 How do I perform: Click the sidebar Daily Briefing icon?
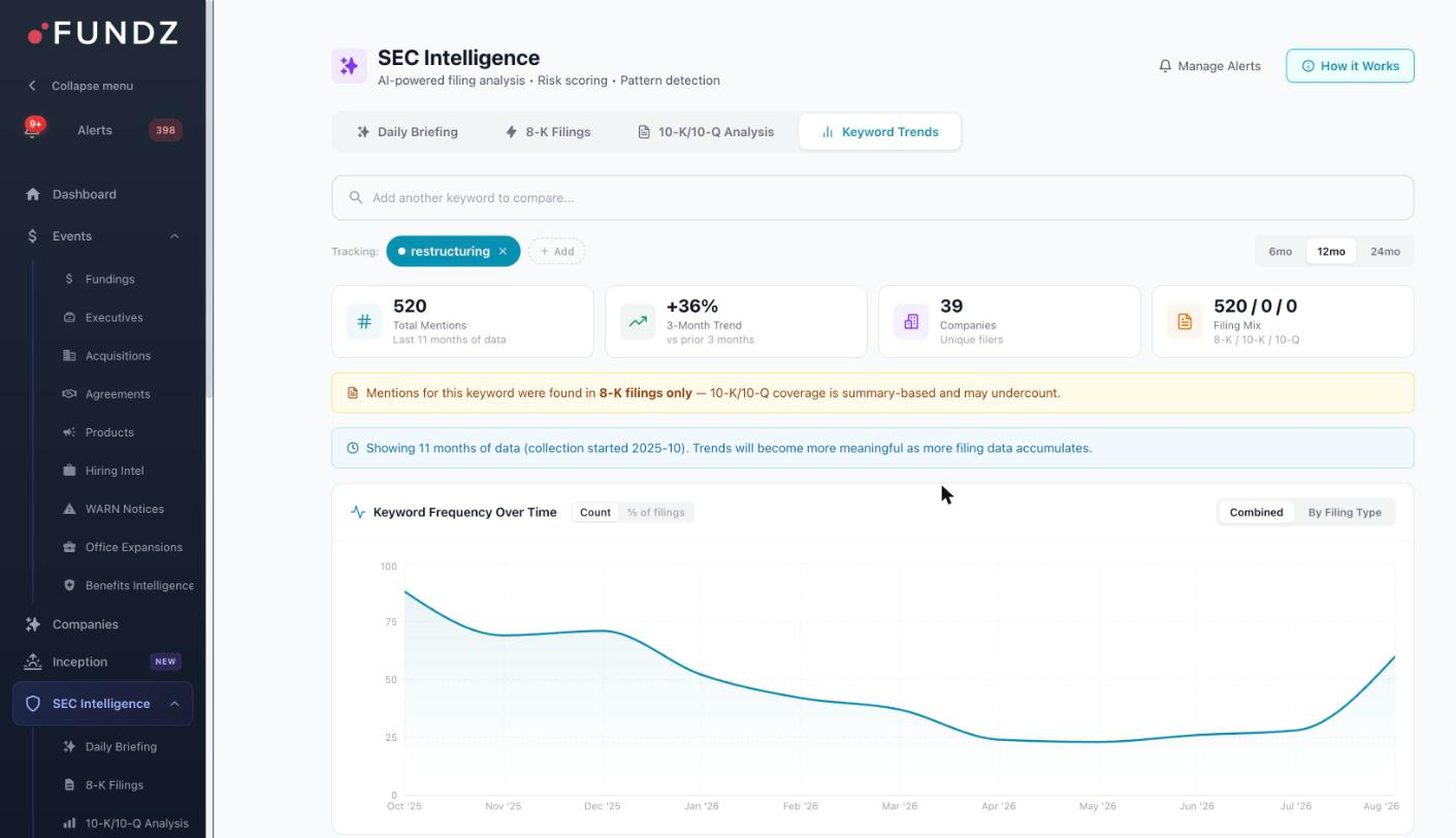coord(69,746)
